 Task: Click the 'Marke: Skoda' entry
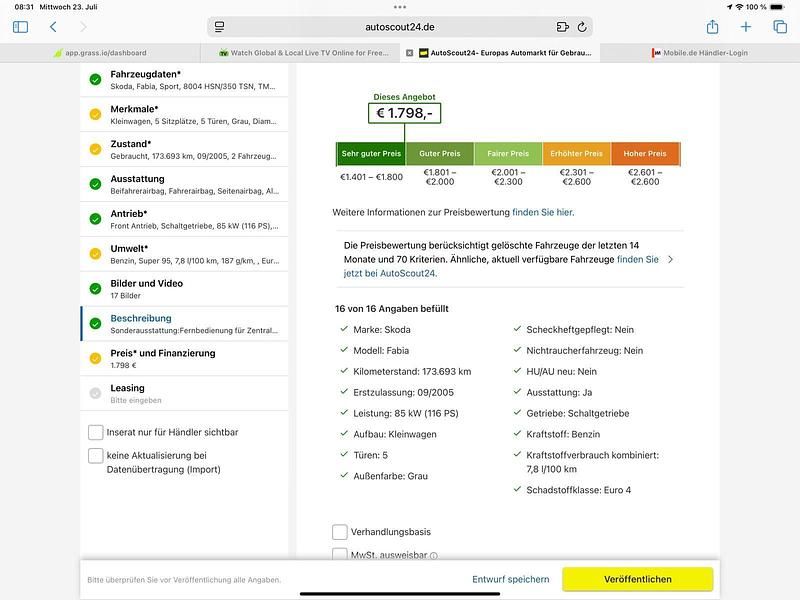382,330
